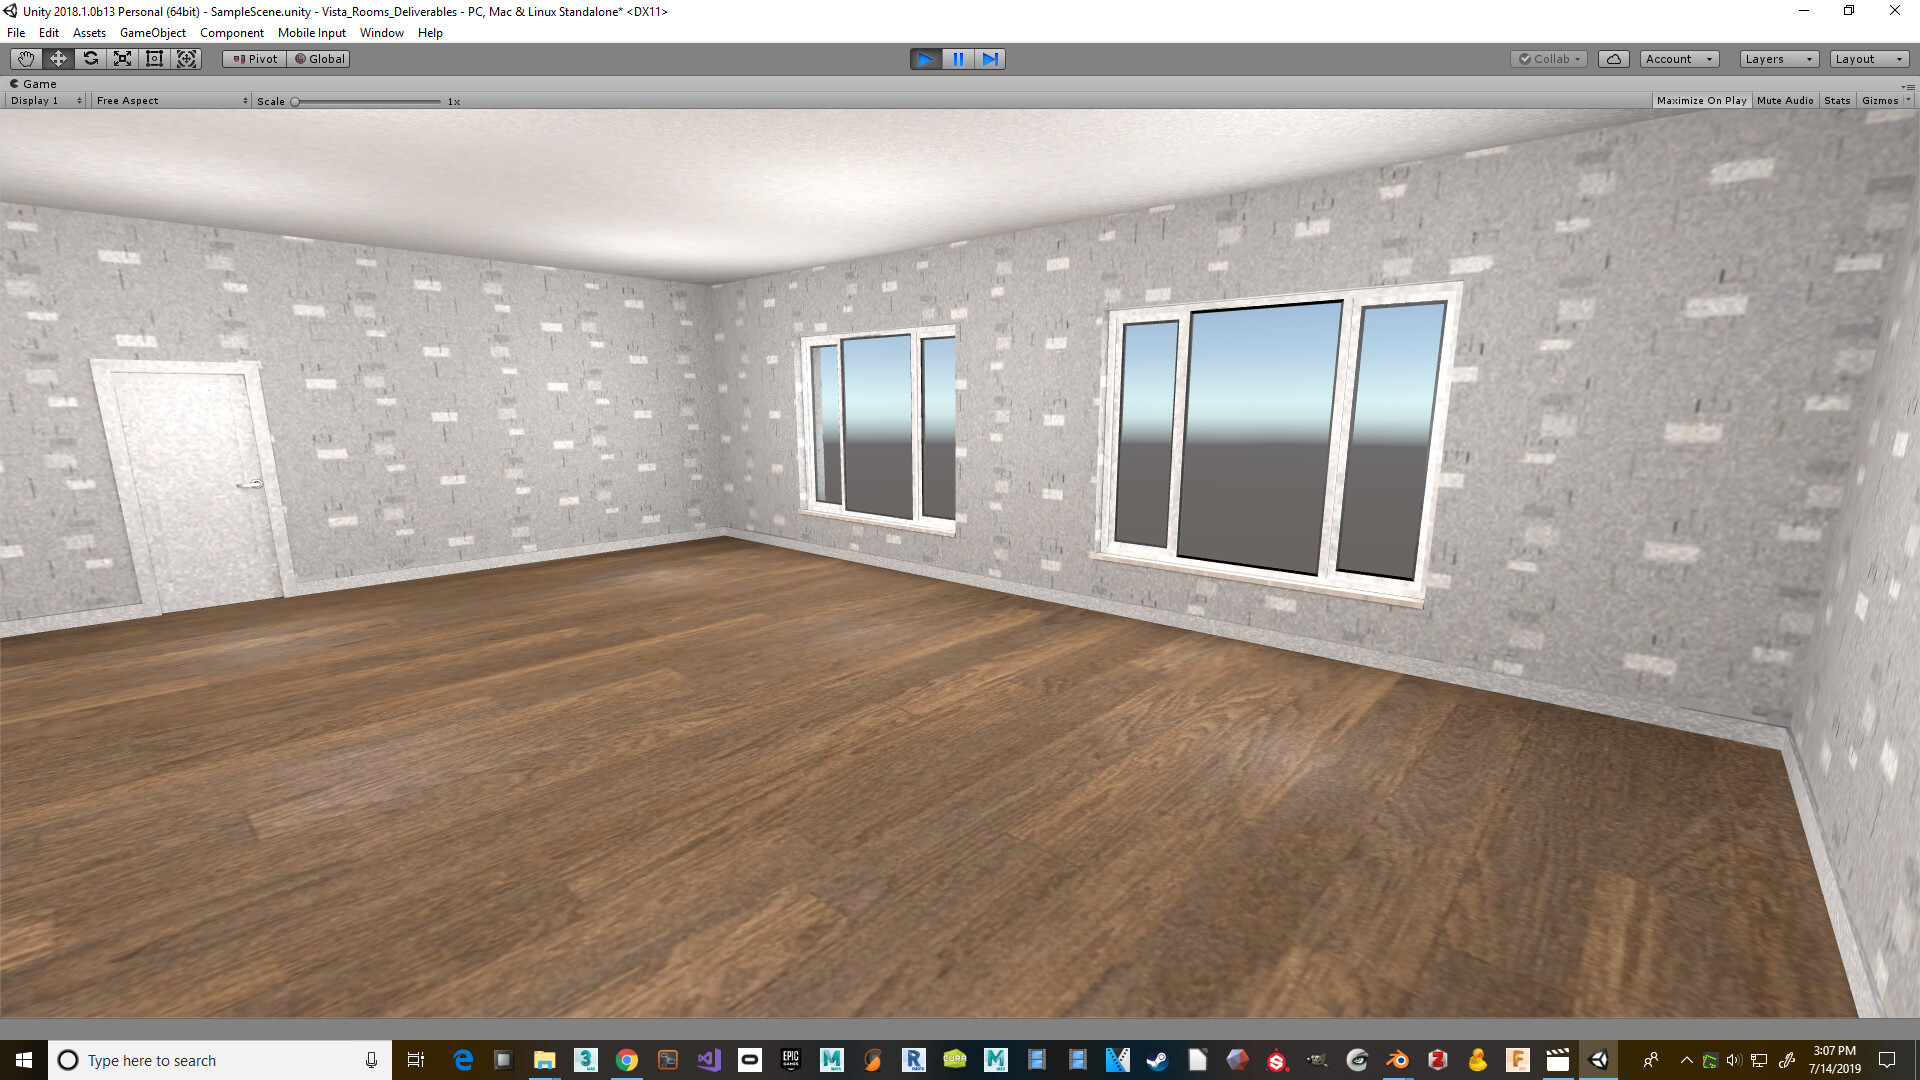
Task: Select the Rotate tool
Action: pyautogui.click(x=90, y=59)
